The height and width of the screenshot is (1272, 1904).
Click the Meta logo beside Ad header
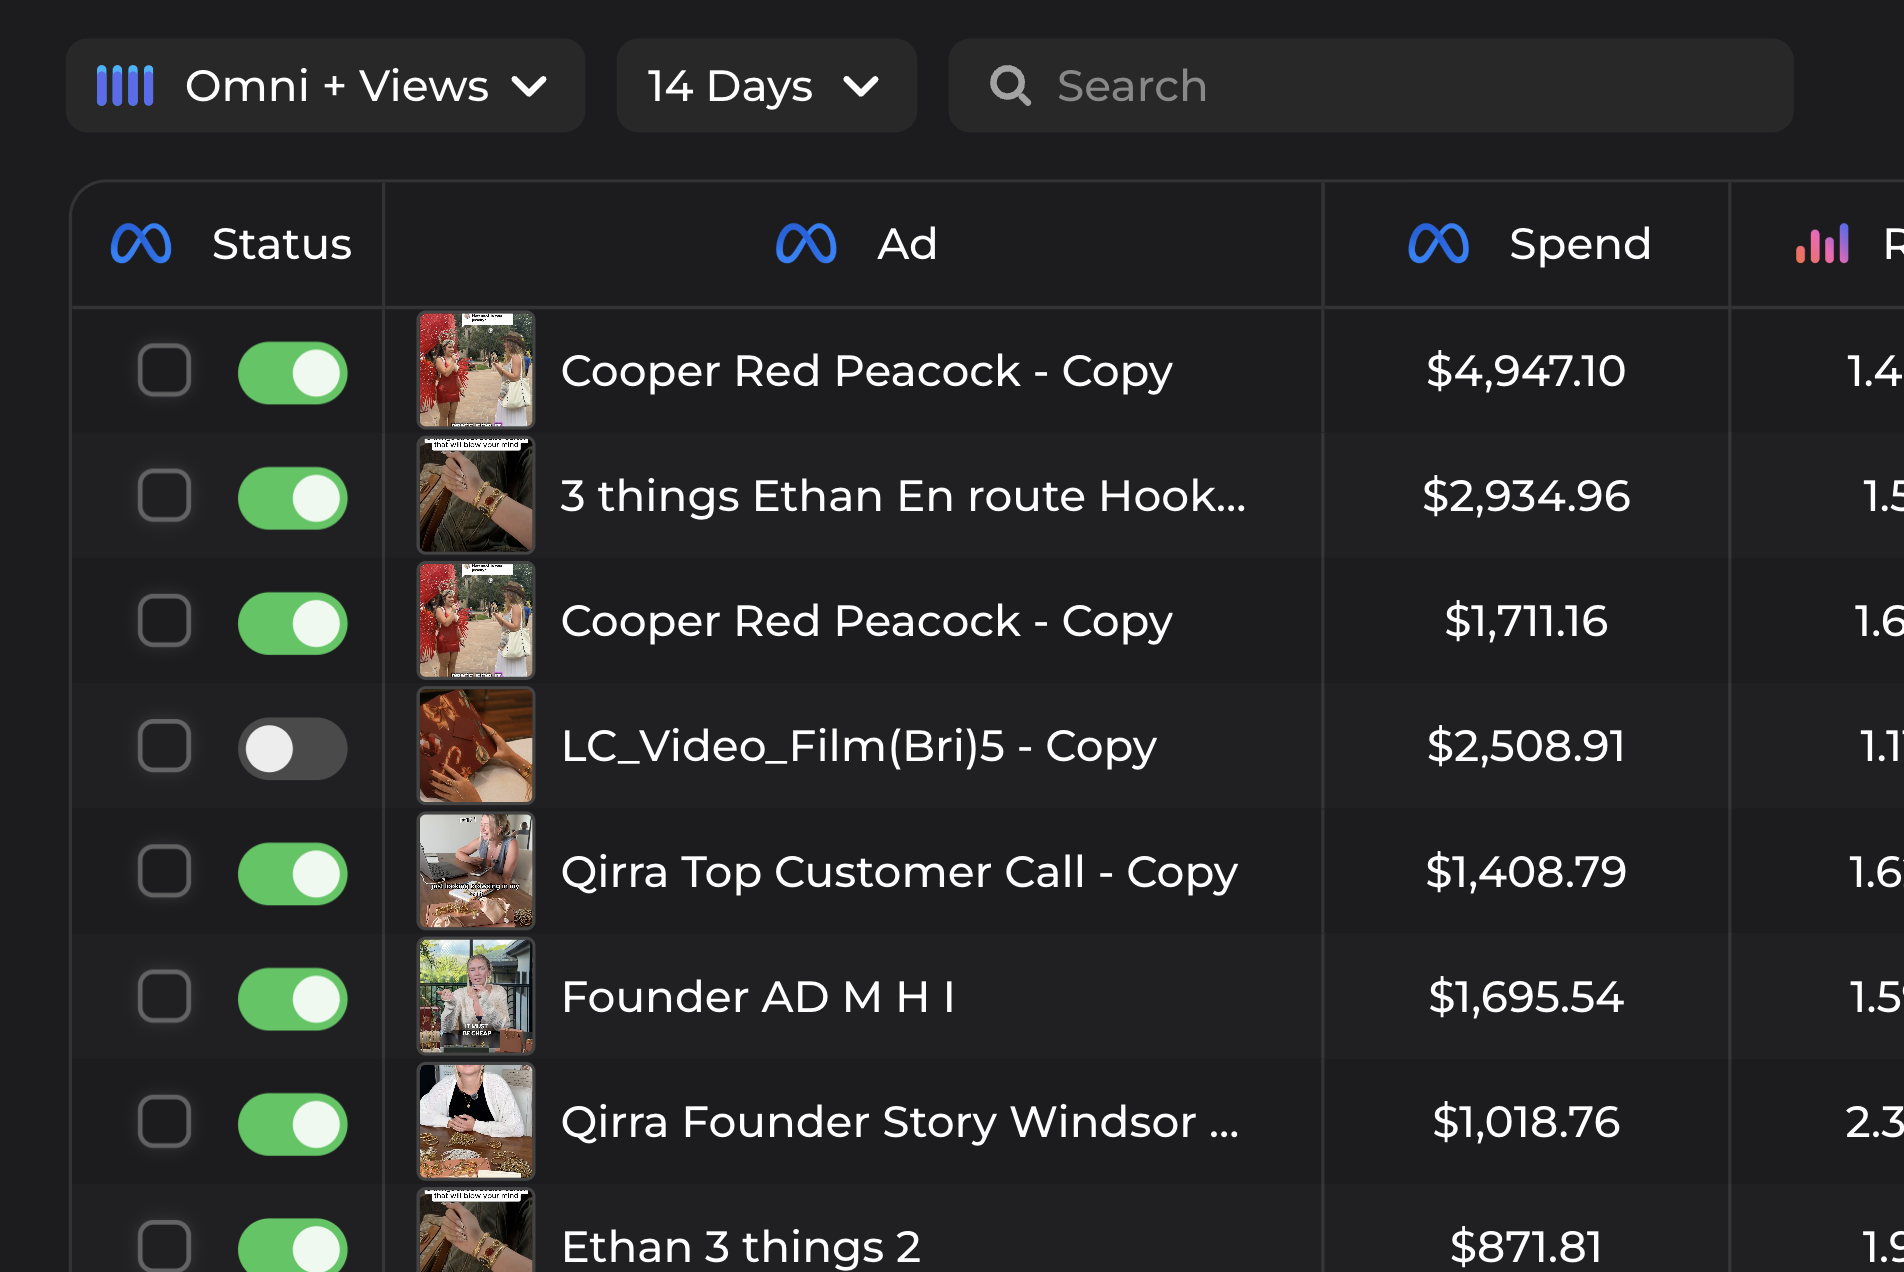coord(806,244)
